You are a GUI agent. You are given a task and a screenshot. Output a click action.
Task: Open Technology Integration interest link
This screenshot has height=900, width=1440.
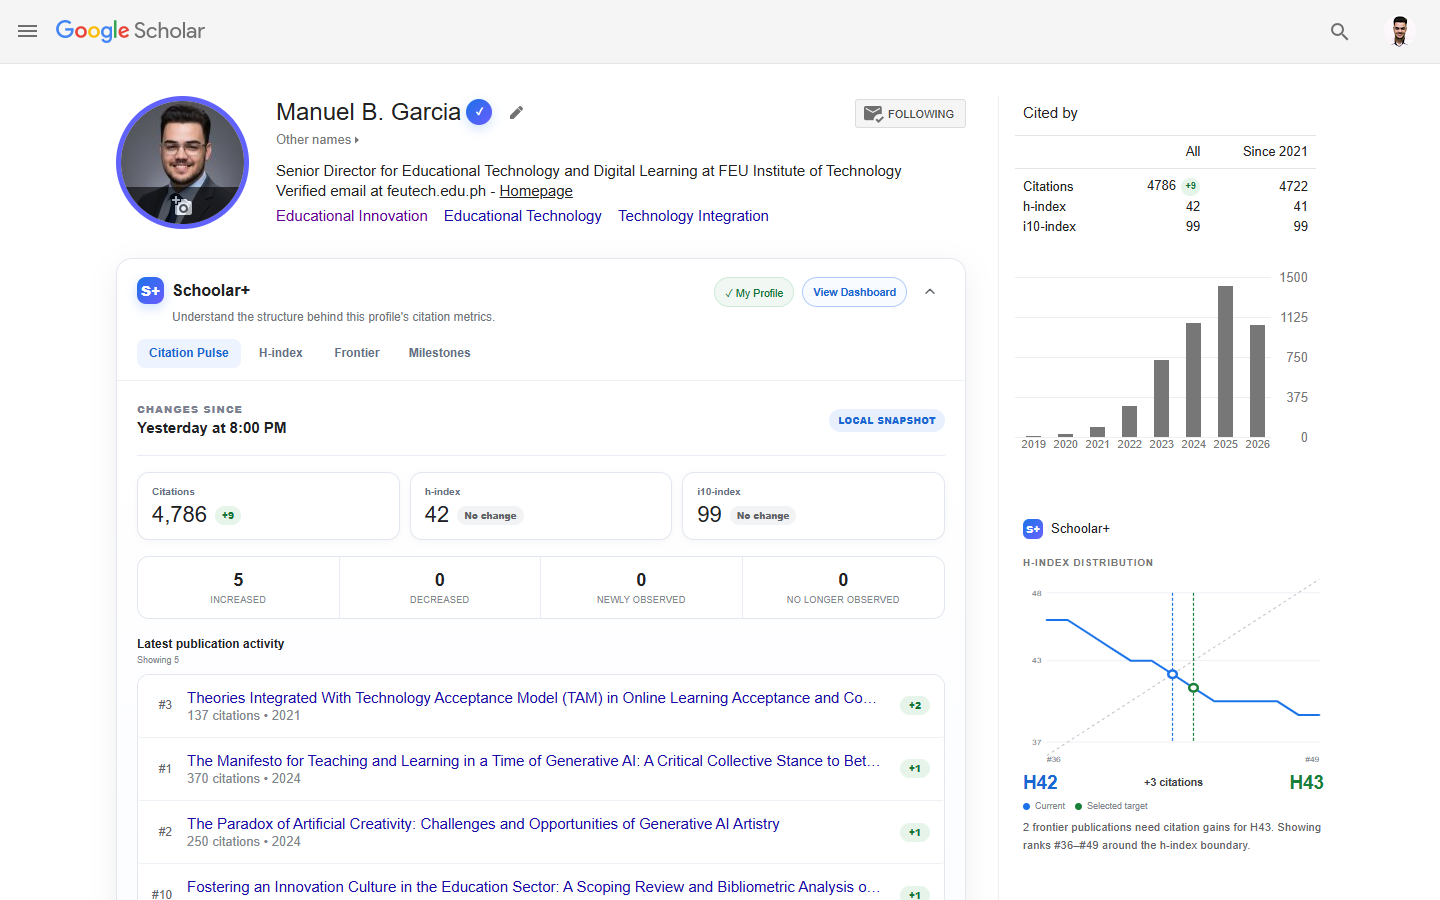pos(693,216)
